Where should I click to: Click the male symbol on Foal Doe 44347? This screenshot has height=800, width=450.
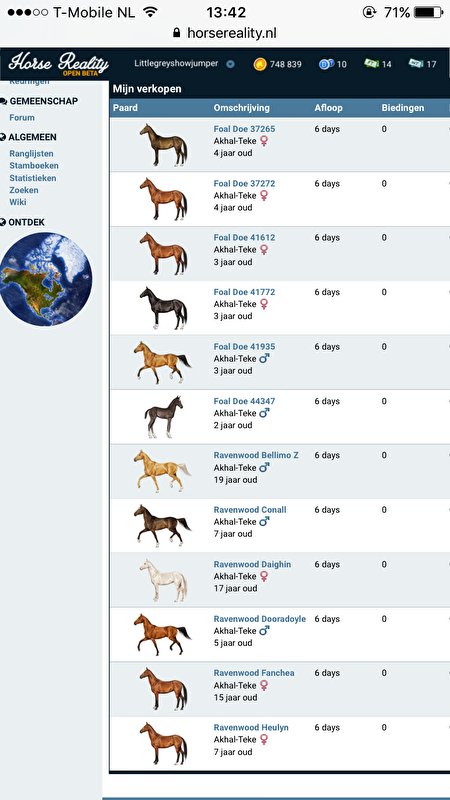click(265, 413)
